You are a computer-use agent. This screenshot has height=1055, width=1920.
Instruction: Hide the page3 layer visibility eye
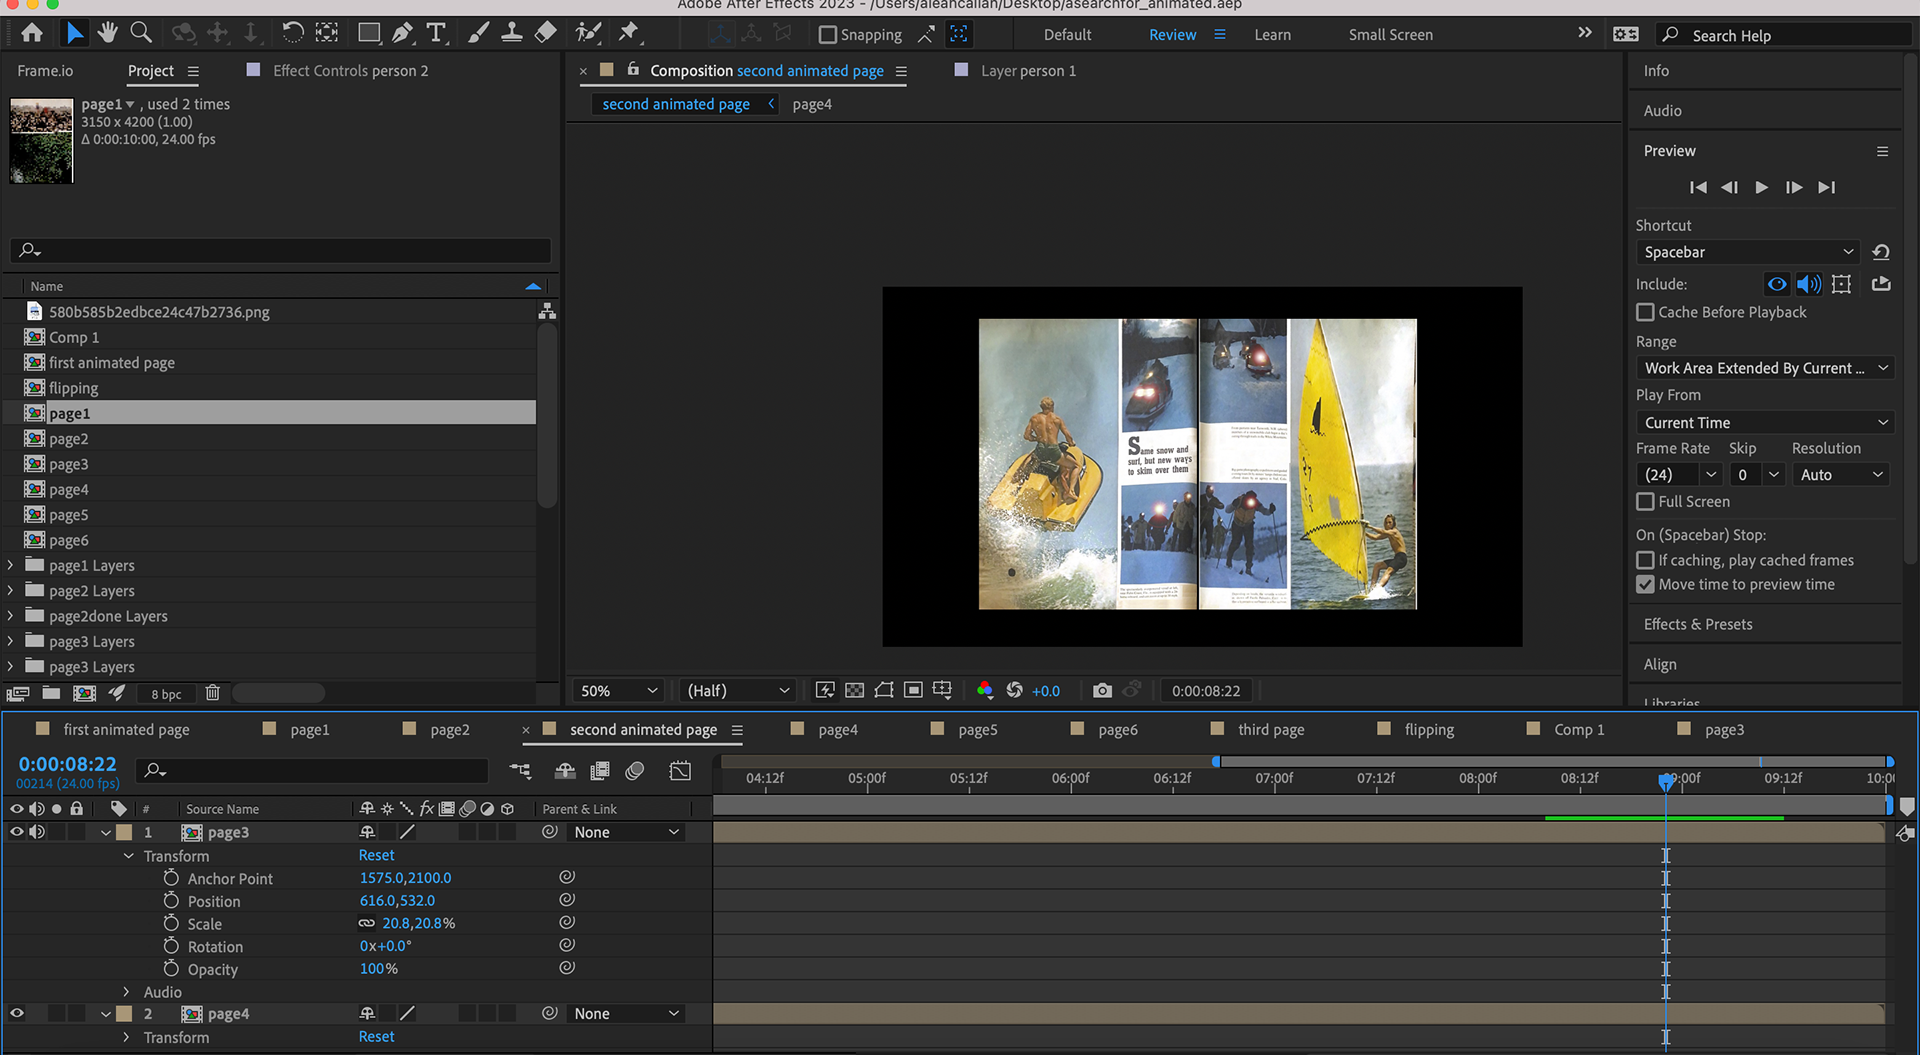click(17, 832)
